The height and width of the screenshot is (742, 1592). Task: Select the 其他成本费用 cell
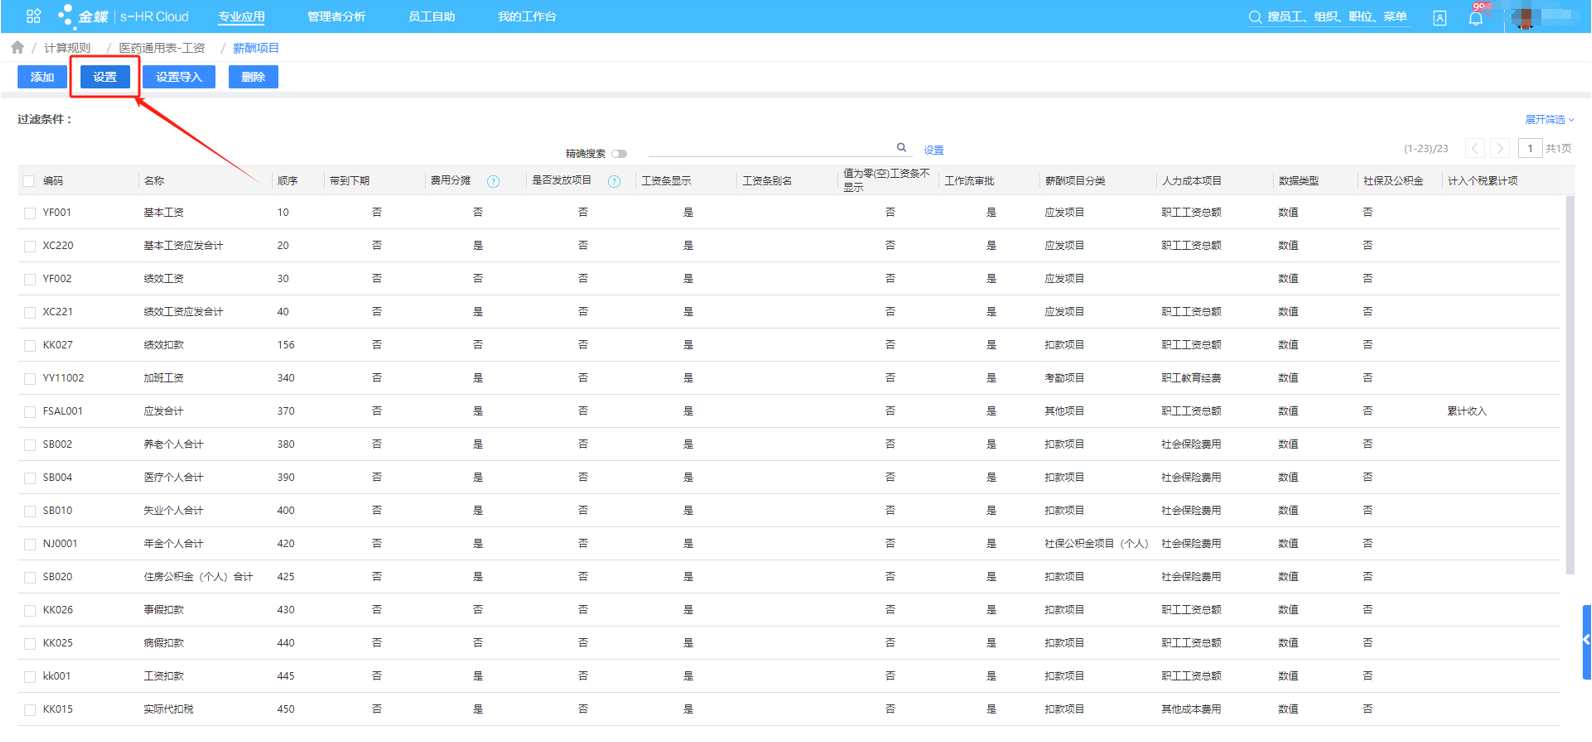[1191, 710]
